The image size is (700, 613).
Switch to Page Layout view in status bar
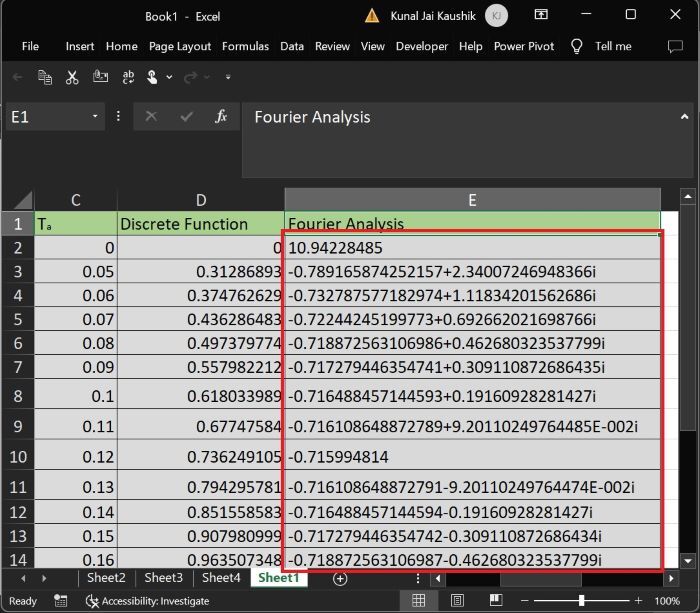tap(456, 601)
